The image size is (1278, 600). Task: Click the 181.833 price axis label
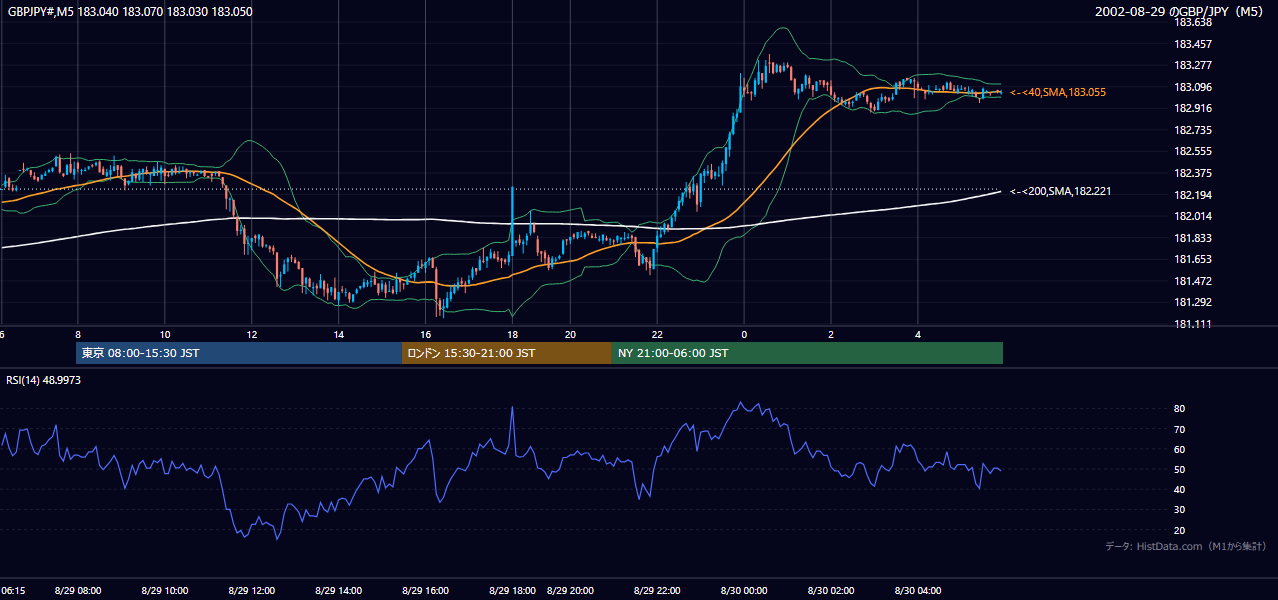coord(1192,238)
